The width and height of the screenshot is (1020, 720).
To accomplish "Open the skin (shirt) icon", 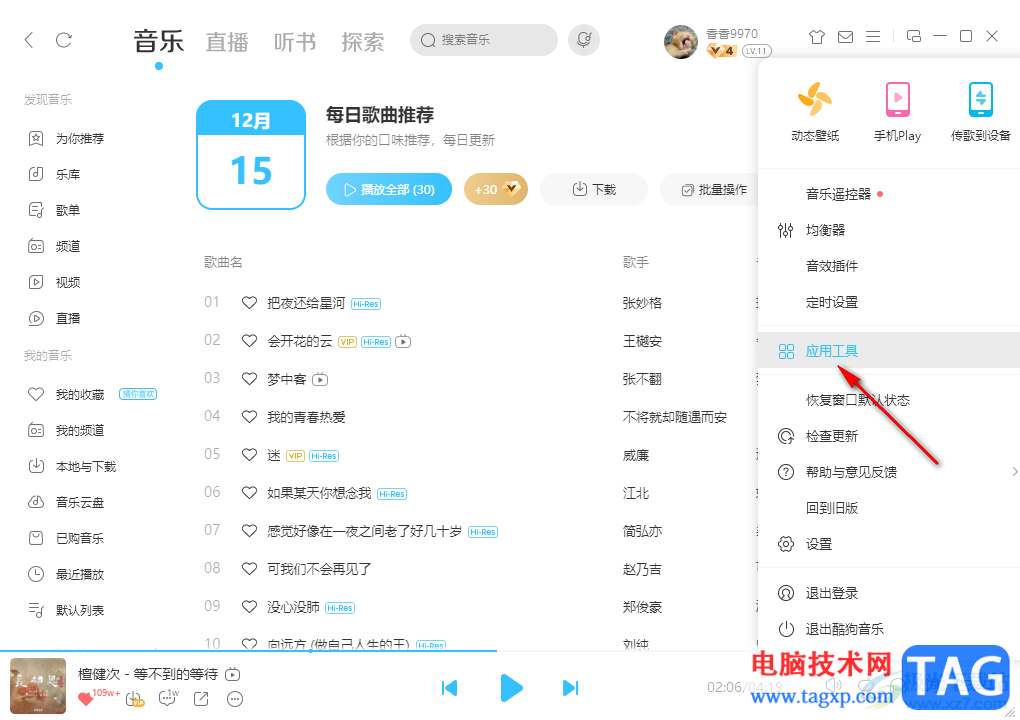I will click(816, 36).
